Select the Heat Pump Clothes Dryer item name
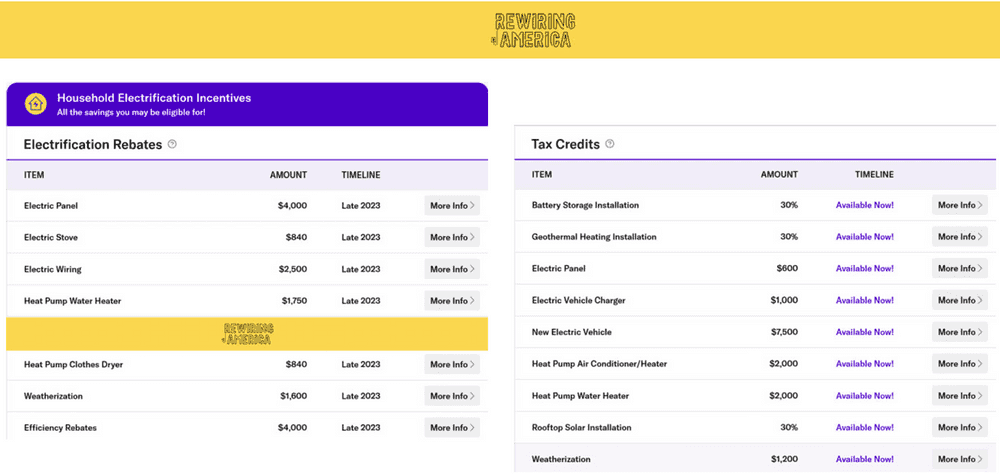This screenshot has width=1000, height=474. click(73, 364)
